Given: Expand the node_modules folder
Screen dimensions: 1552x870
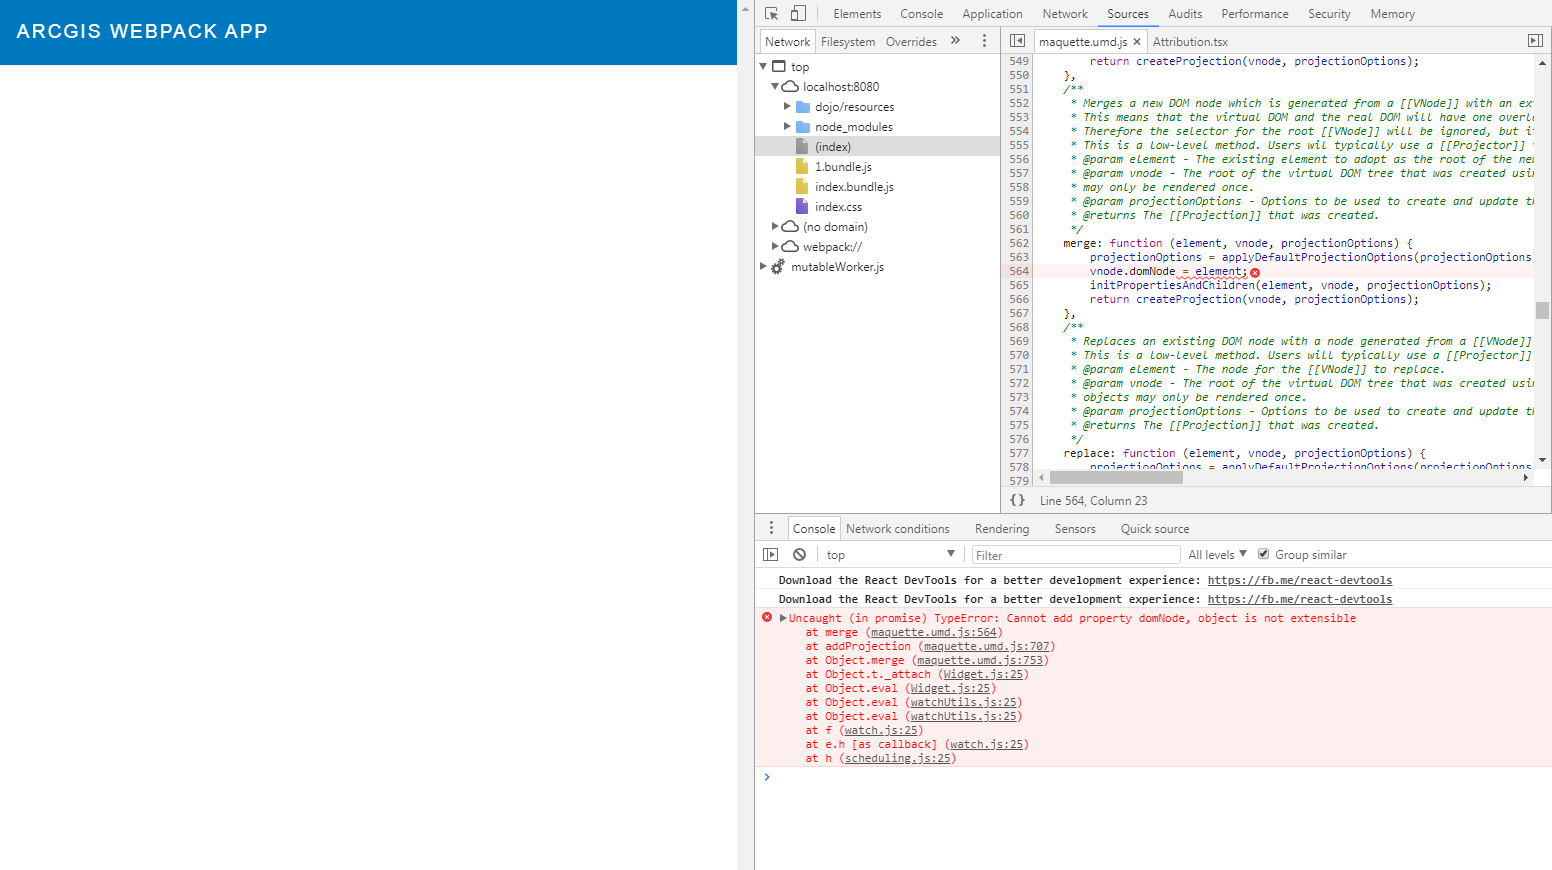Looking at the screenshot, I should (787, 127).
